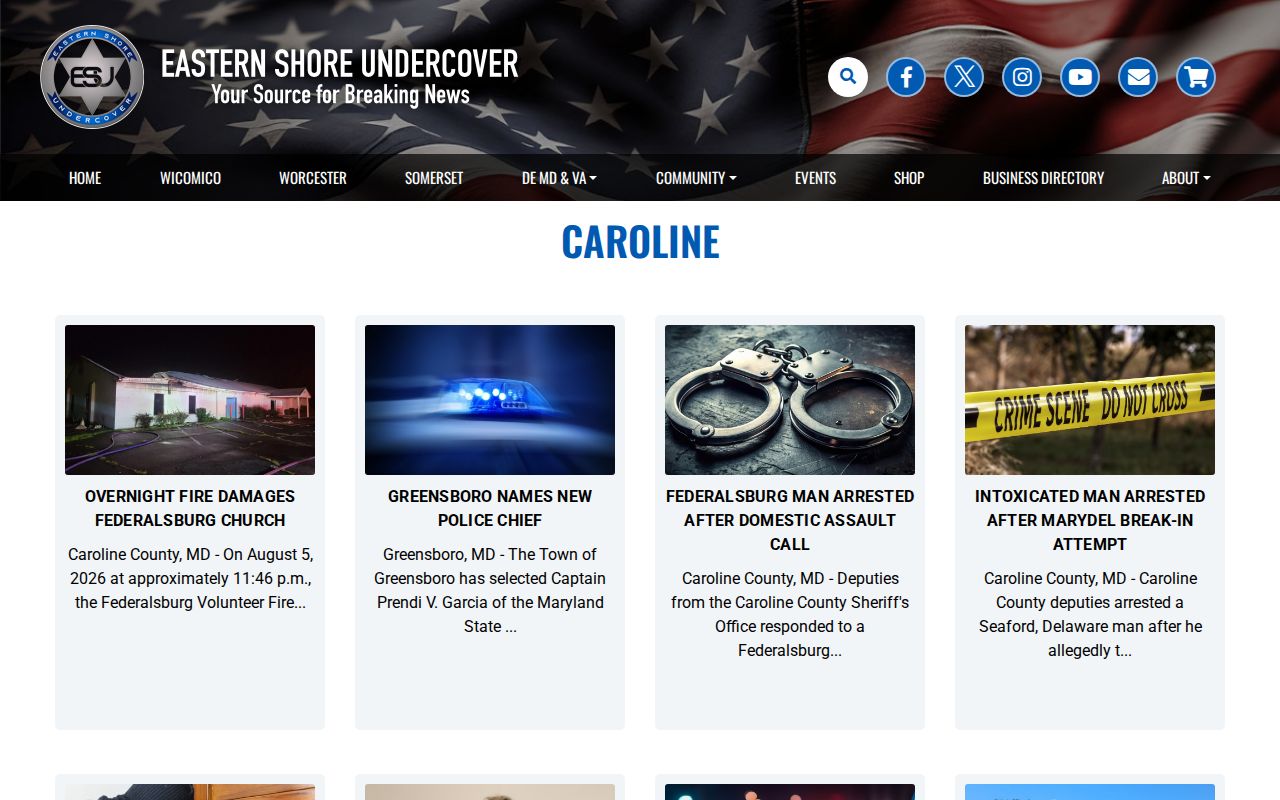Click excerpt about Caroline County Sheriff's Office deputies

pyautogui.click(x=790, y=614)
